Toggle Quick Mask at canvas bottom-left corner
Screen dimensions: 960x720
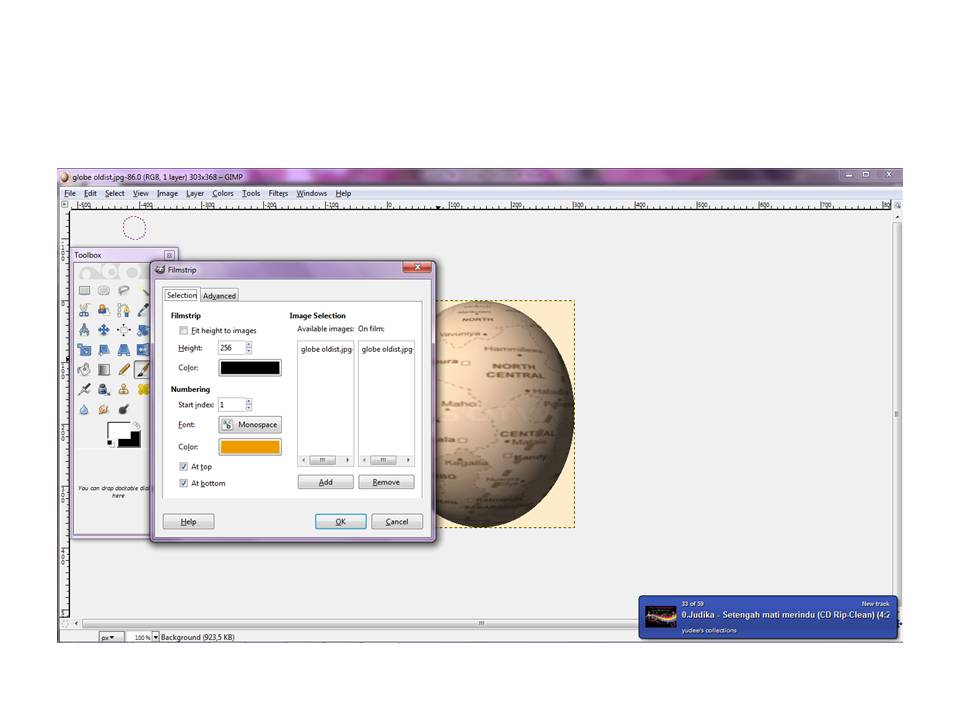65,623
